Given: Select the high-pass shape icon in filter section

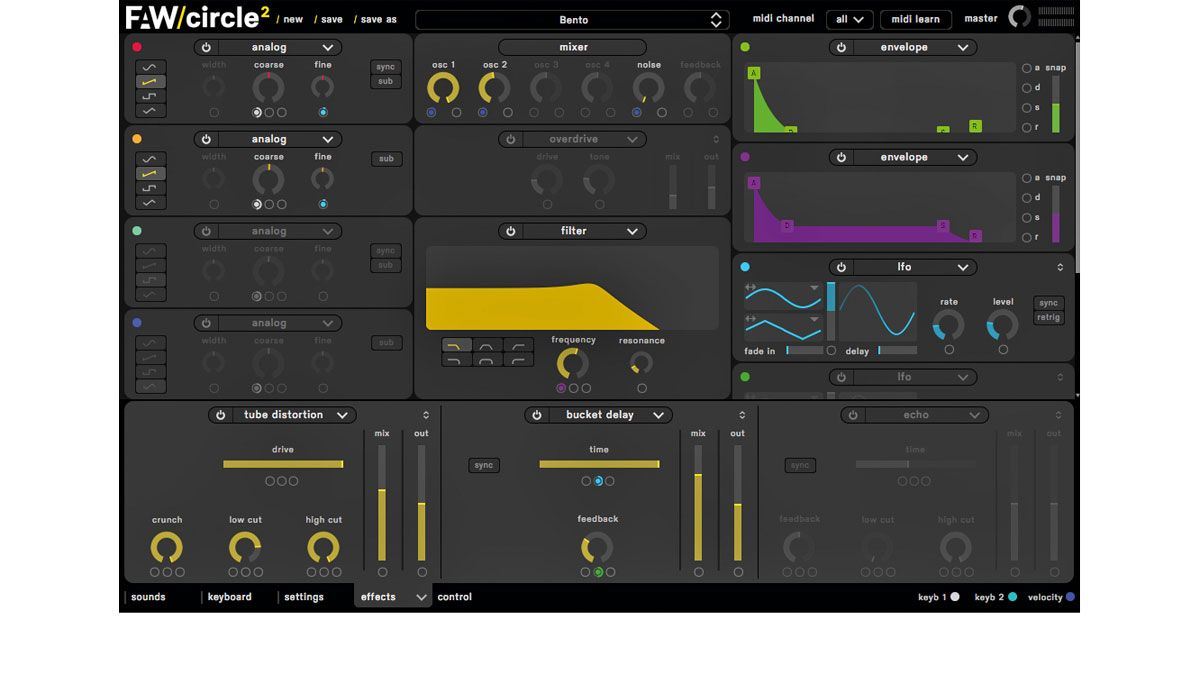Looking at the screenshot, I should (x=518, y=343).
